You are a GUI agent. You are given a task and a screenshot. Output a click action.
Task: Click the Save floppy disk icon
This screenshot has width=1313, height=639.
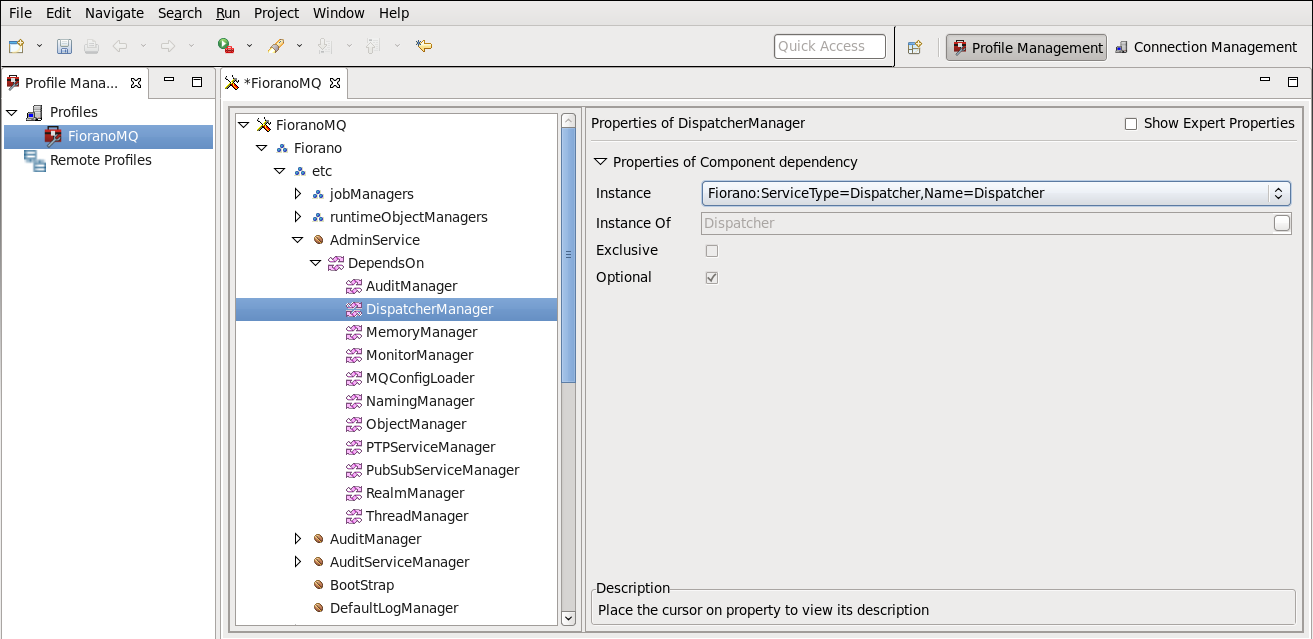click(x=64, y=46)
